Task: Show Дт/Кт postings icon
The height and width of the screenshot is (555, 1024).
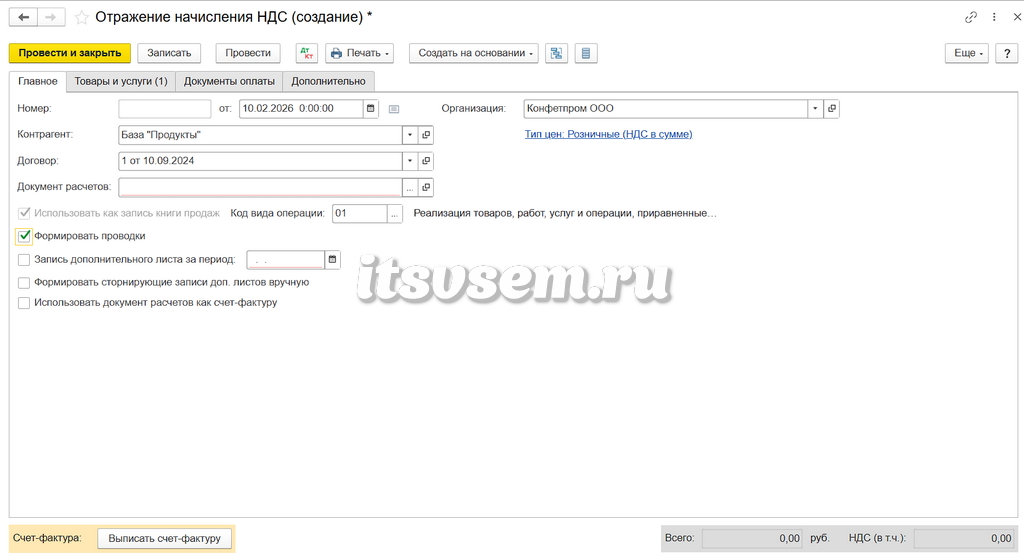Action: tap(306, 53)
